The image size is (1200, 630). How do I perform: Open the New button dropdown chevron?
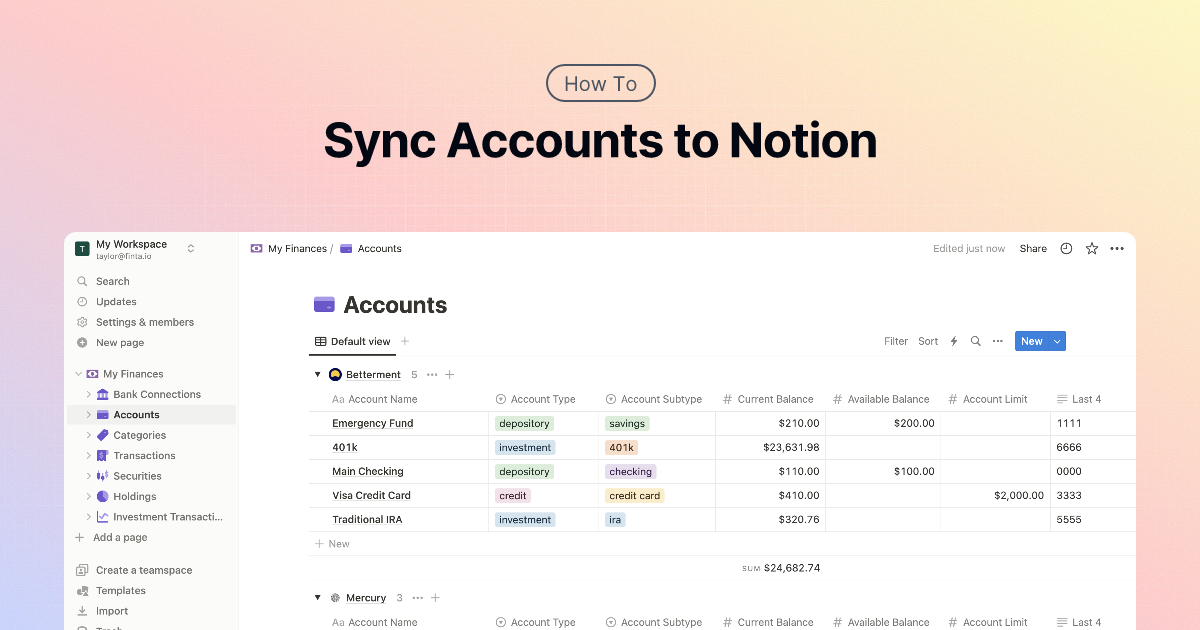(1057, 341)
